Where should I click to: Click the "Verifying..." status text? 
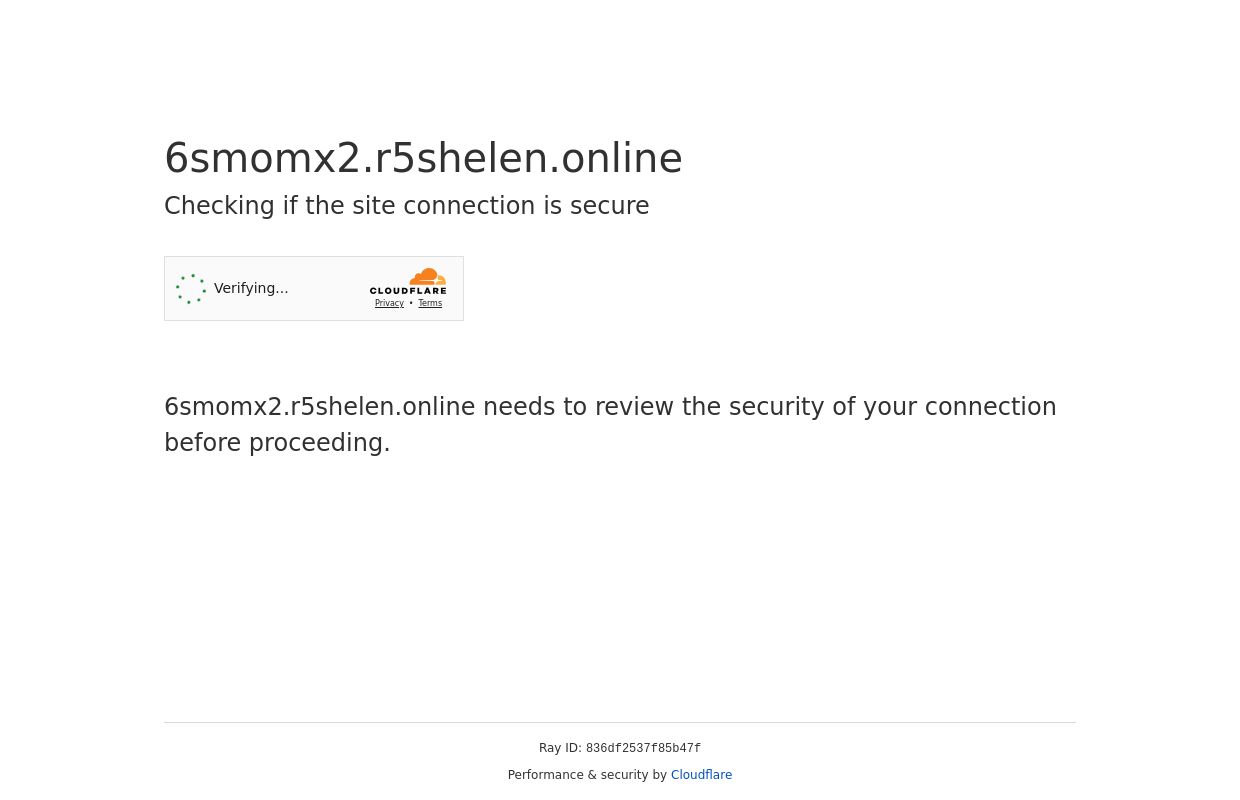pyautogui.click(x=251, y=288)
